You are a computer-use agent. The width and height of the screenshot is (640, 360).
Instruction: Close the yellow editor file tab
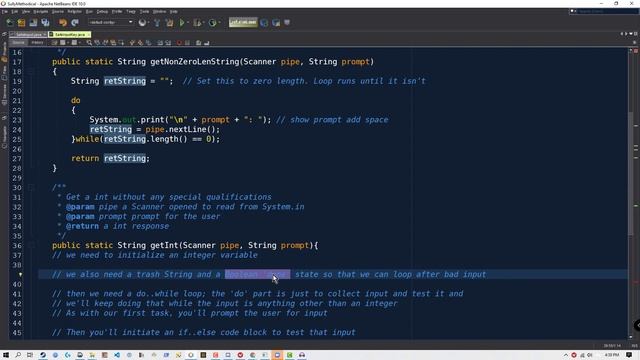tap(89, 35)
